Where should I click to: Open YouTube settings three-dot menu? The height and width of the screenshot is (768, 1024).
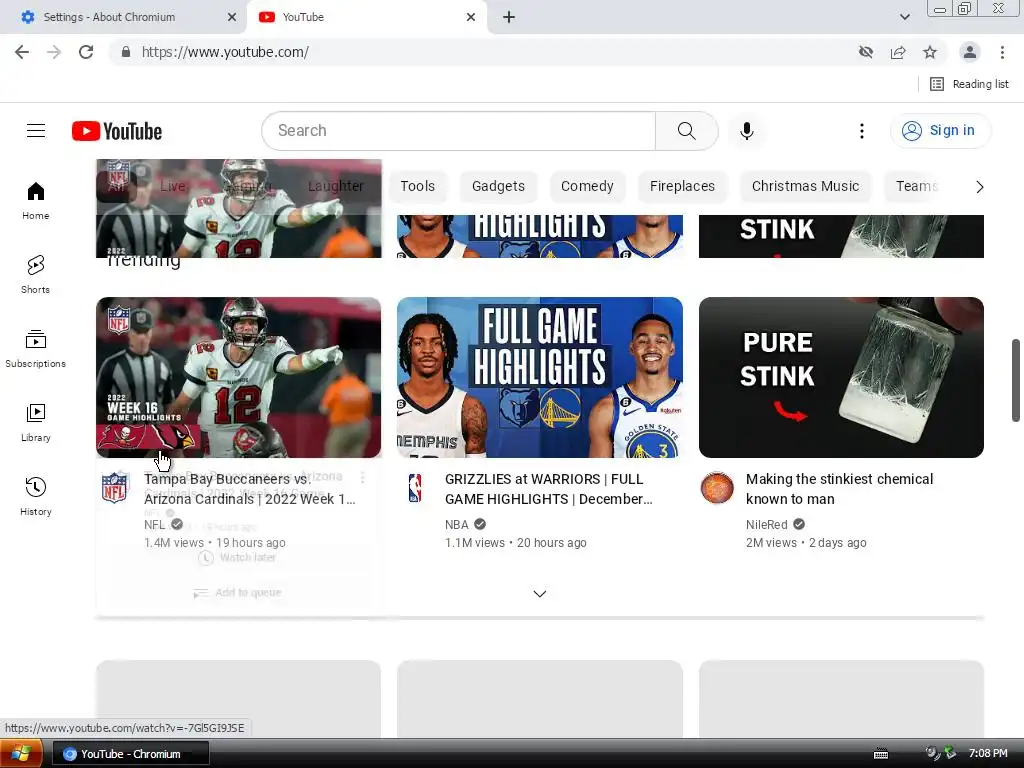pos(861,131)
